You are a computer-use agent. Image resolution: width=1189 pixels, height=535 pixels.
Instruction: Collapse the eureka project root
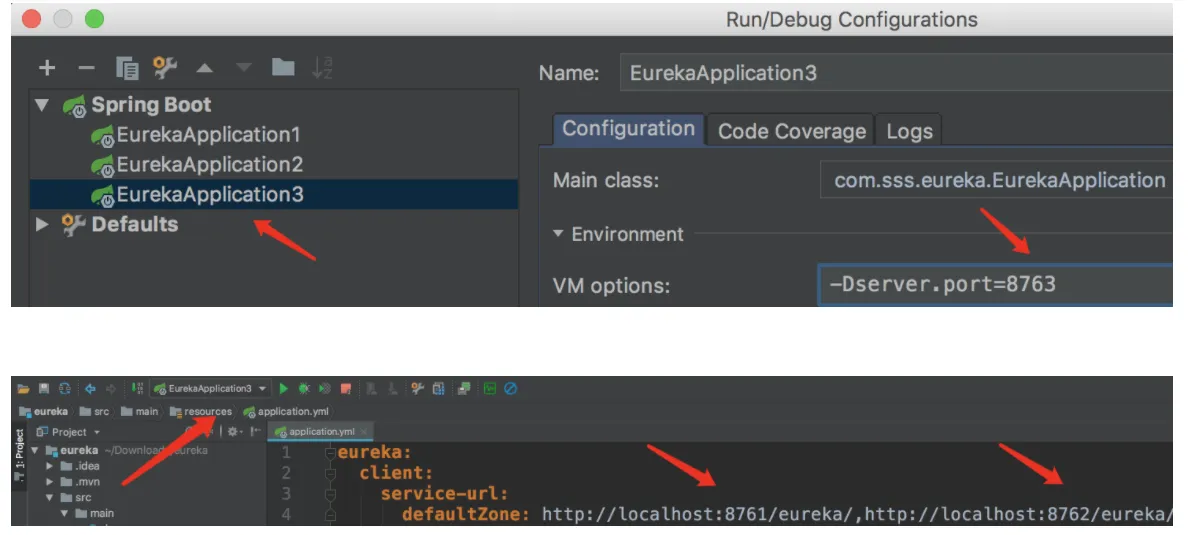click(x=34, y=451)
